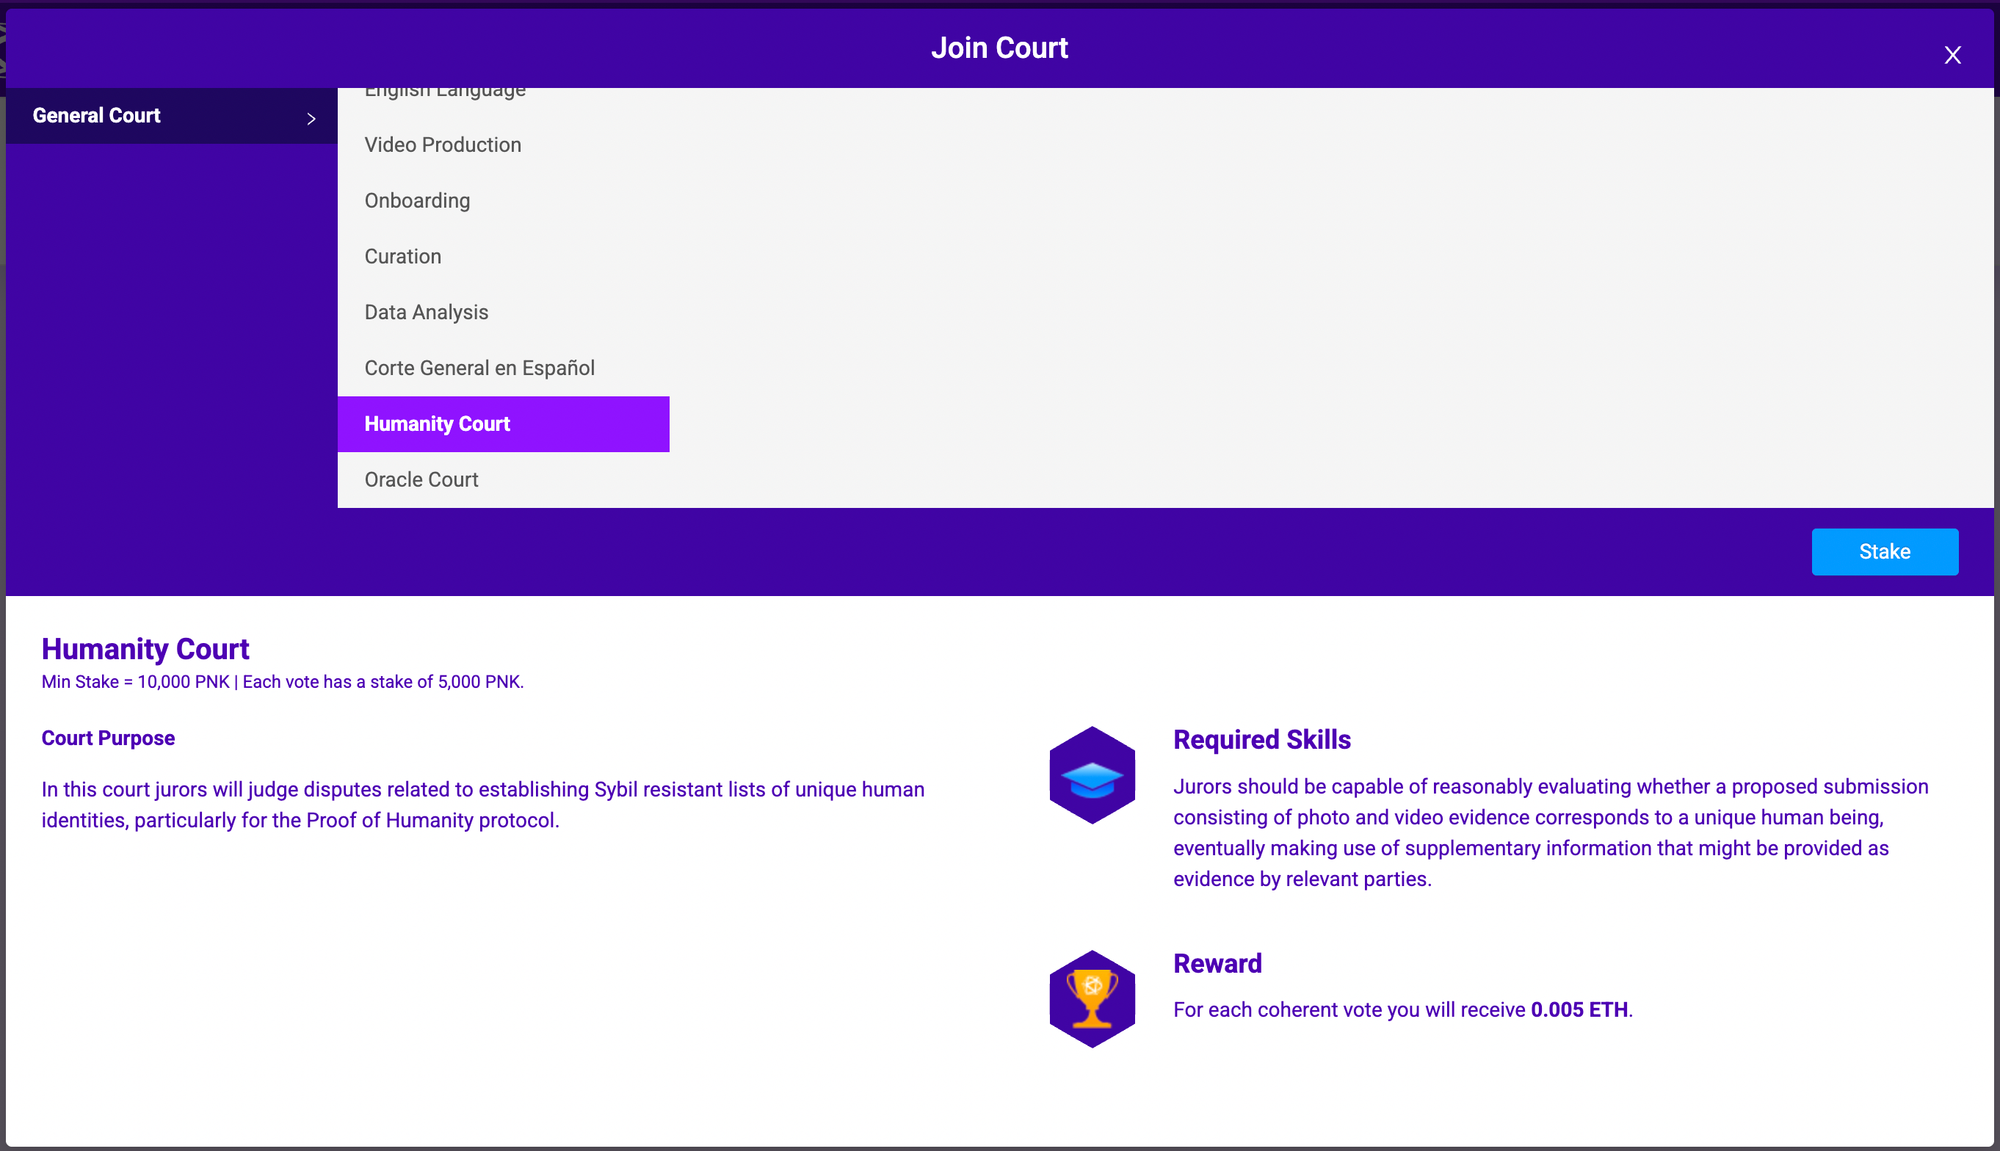Click the graduation cap Required Skills icon
The width and height of the screenshot is (2000, 1151).
coord(1092,775)
